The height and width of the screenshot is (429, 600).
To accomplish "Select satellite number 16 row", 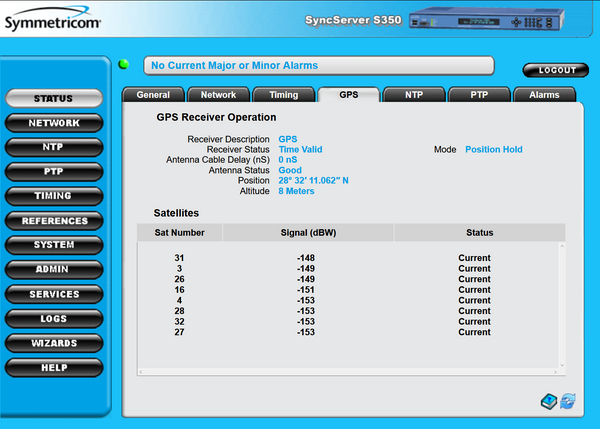I will tap(348, 290).
